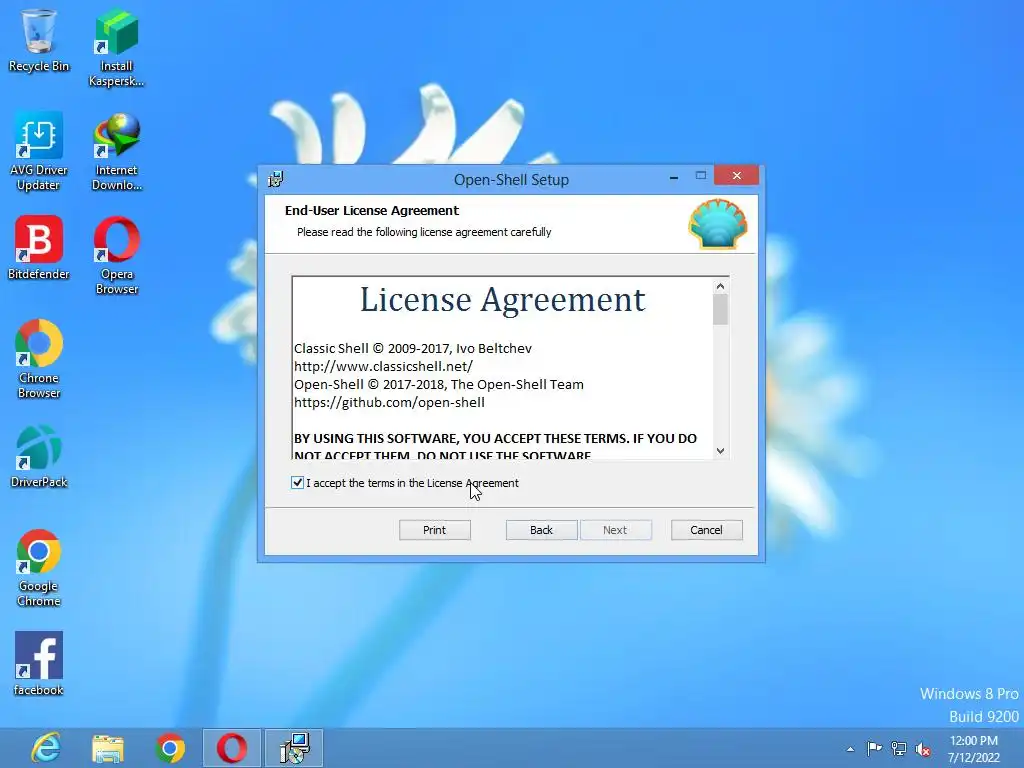Select the AVG Driver Updater shortcut

(39, 152)
